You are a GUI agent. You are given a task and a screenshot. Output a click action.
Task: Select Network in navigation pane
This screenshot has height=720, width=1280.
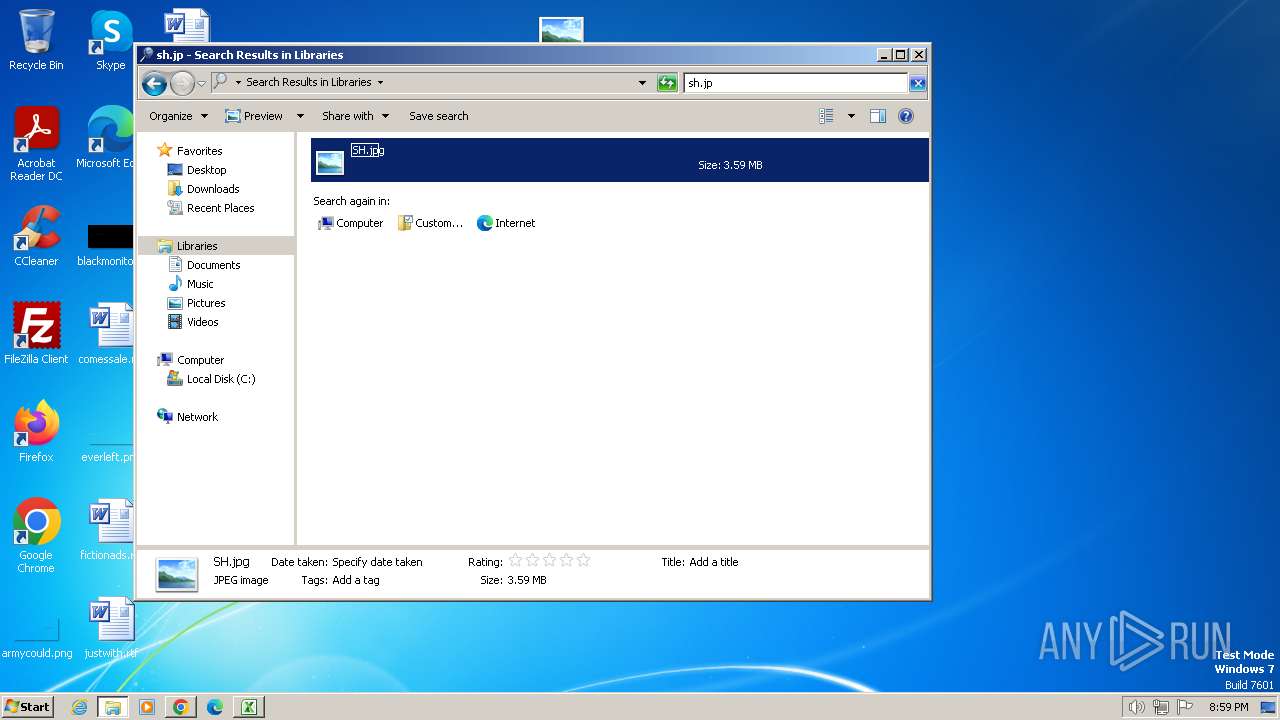coord(197,417)
